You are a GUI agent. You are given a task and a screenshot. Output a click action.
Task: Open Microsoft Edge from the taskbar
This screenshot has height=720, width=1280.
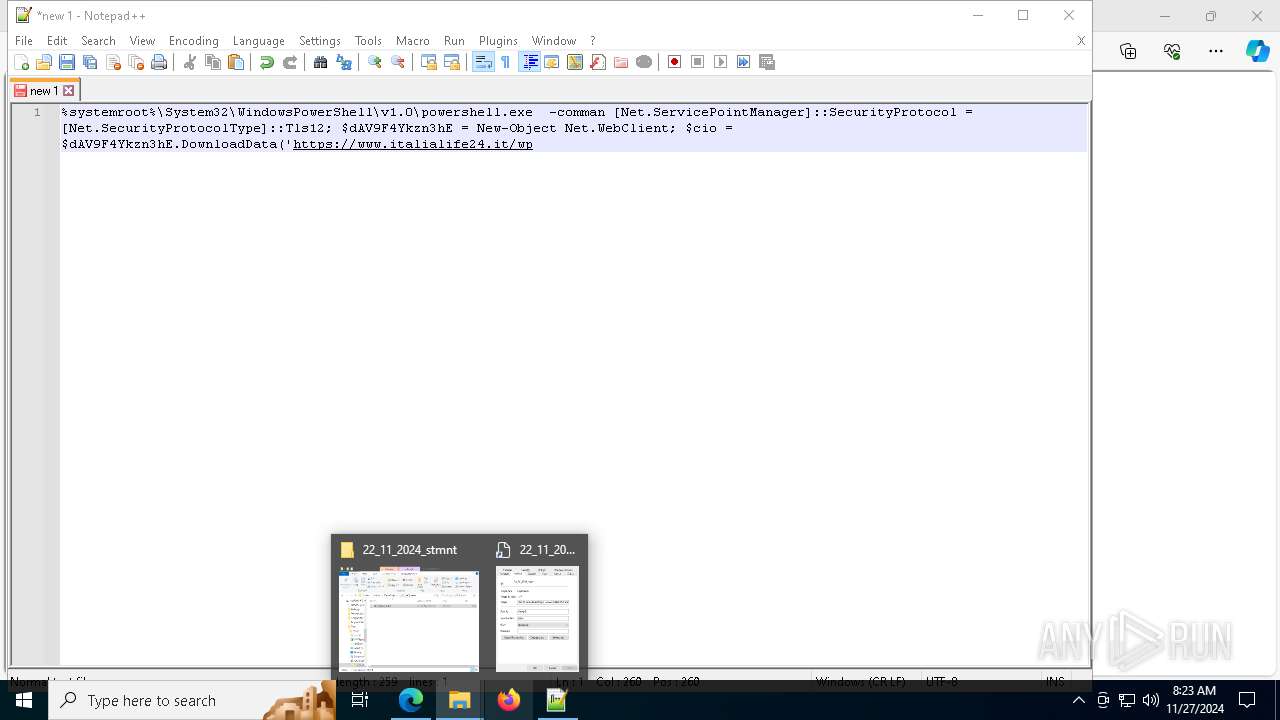pyautogui.click(x=411, y=700)
